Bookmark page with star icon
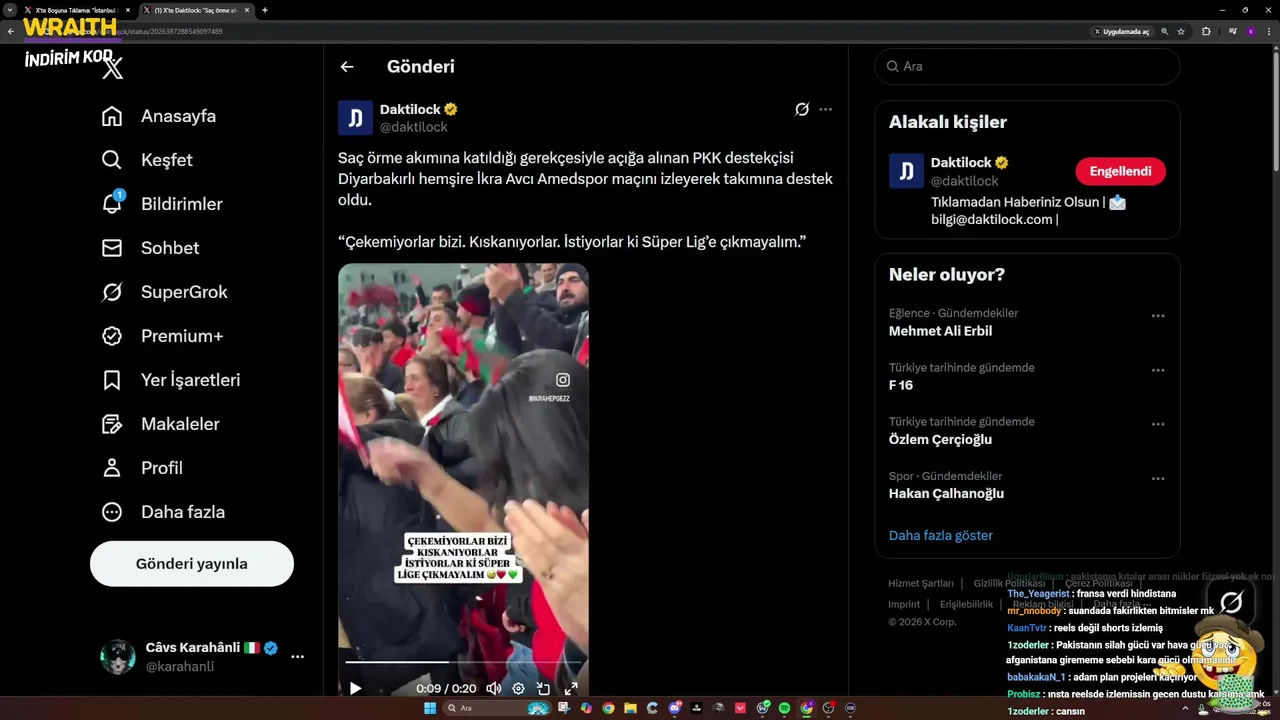The height and width of the screenshot is (720, 1280). click(x=1181, y=32)
